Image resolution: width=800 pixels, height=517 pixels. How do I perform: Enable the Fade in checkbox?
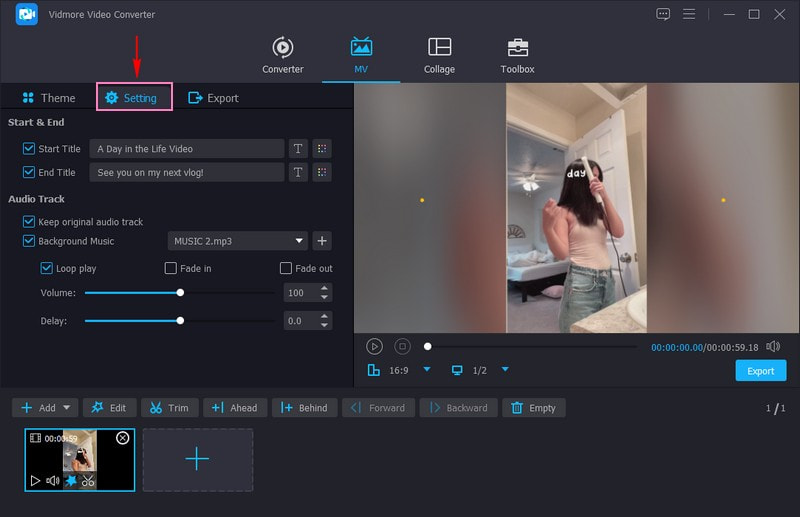[171, 269]
